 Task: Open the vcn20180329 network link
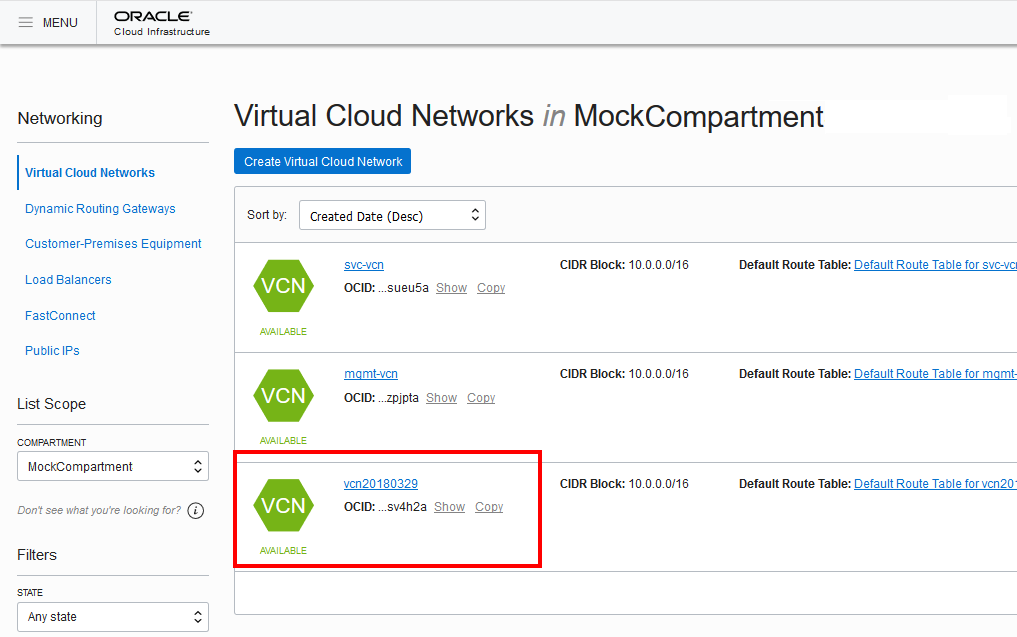pos(380,483)
